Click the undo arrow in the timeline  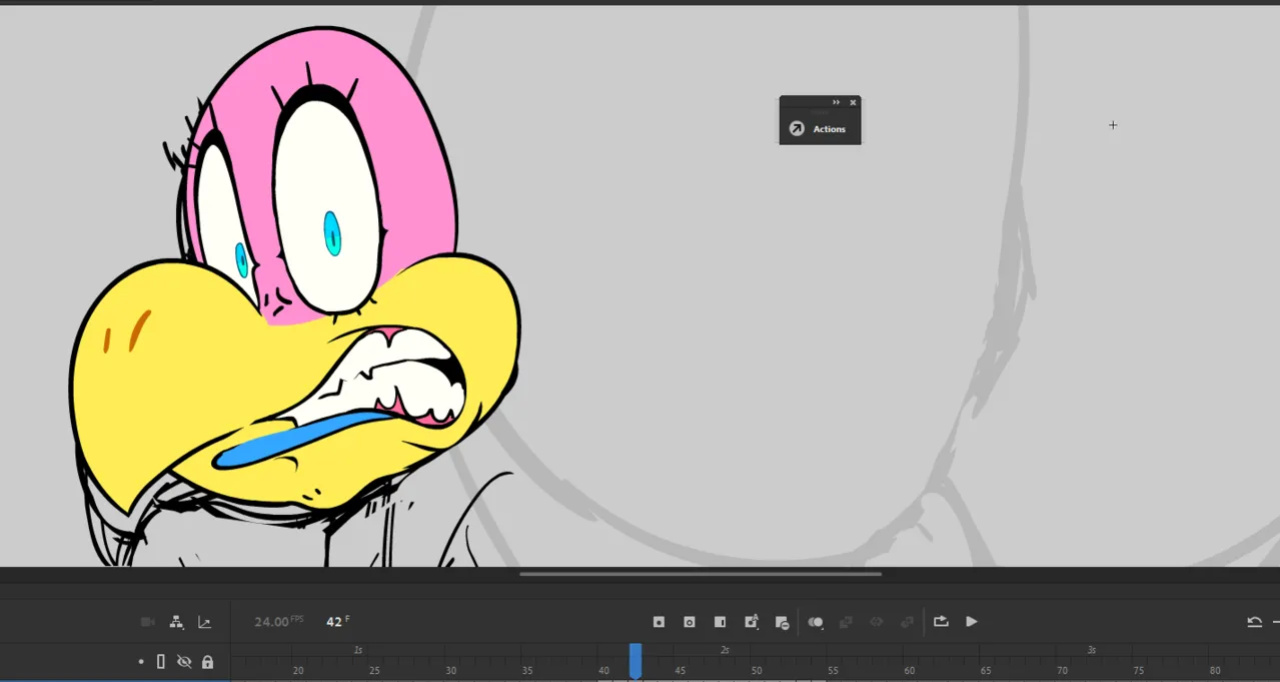coord(1254,622)
